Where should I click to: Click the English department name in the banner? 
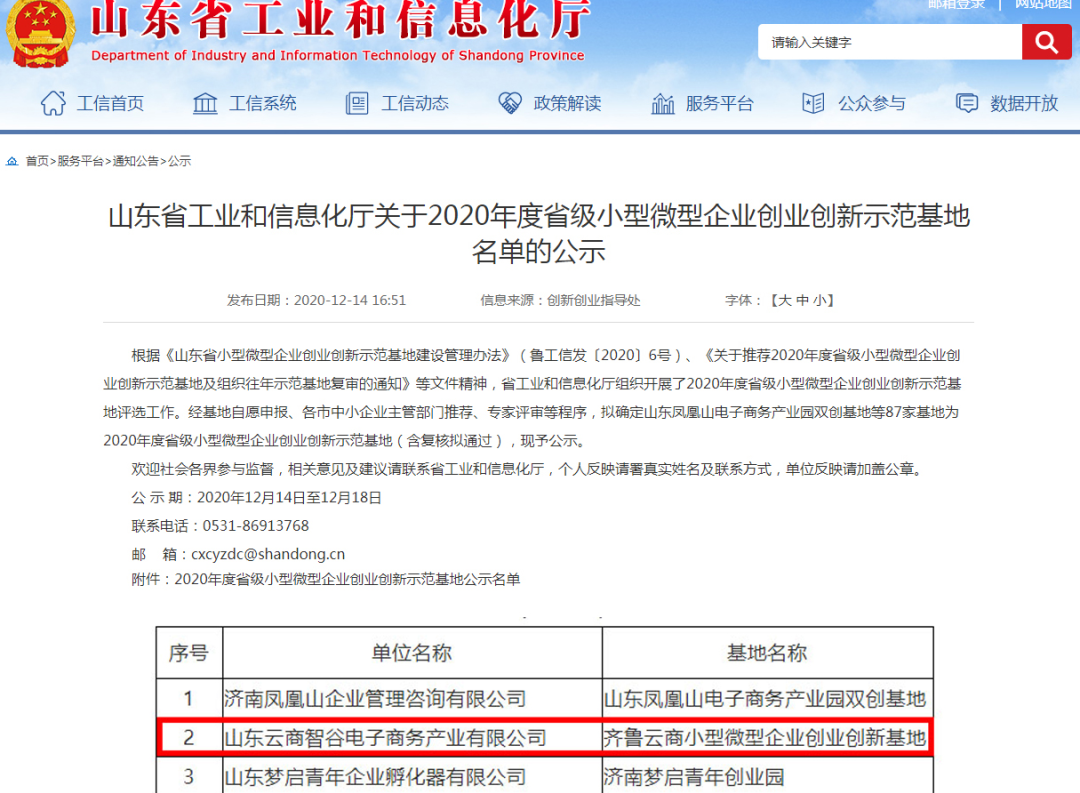[338, 56]
